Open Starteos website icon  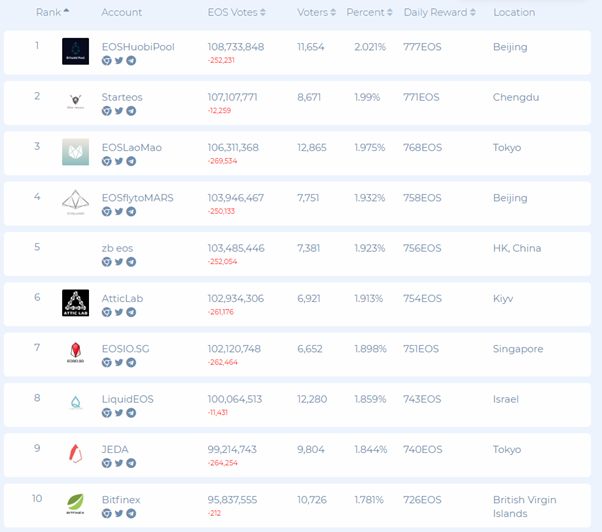(x=107, y=111)
